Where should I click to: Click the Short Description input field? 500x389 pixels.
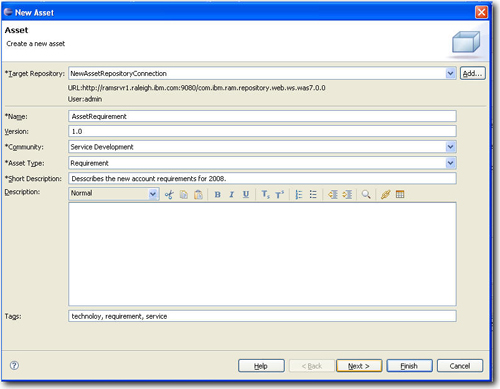pyautogui.click(x=262, y=179)
